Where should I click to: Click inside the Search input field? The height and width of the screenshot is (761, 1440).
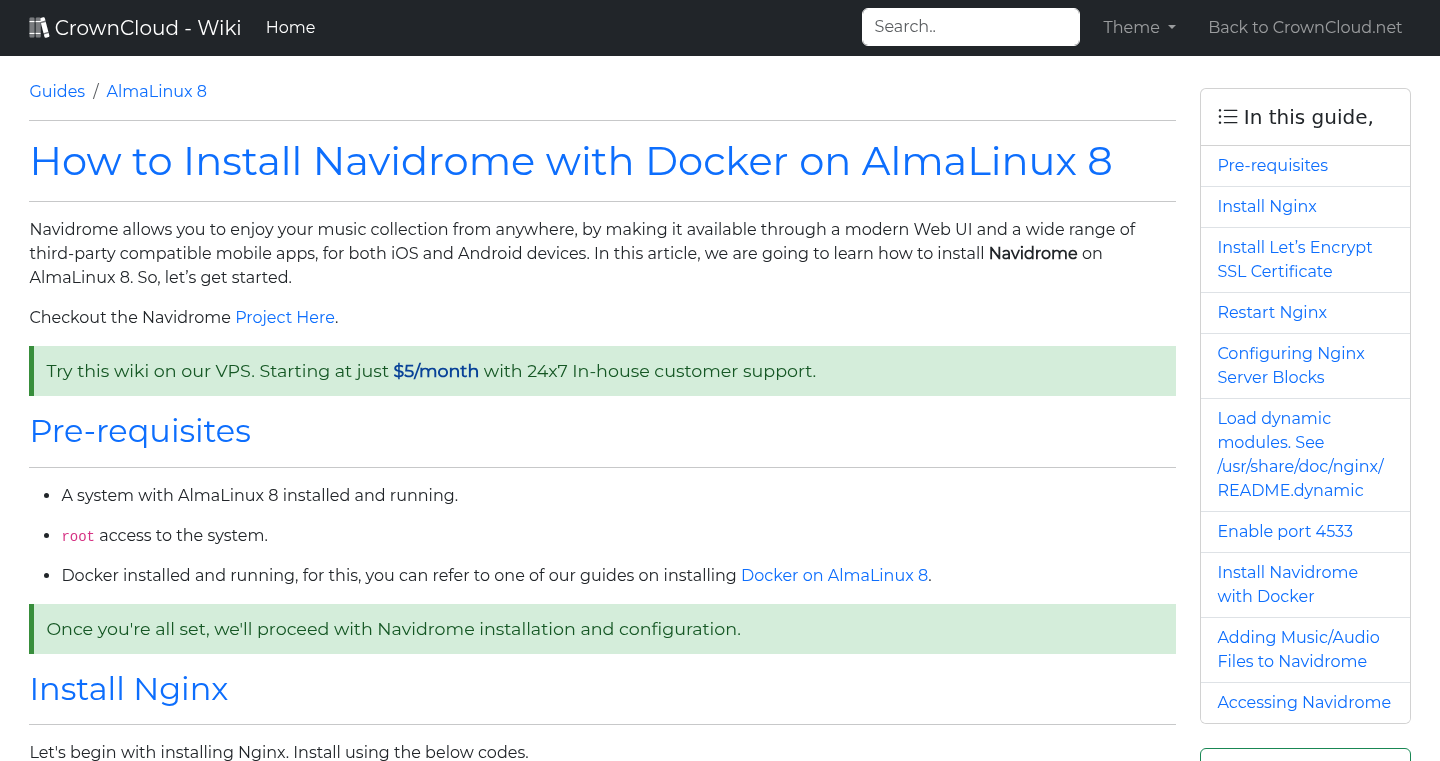tap(969, 27)
